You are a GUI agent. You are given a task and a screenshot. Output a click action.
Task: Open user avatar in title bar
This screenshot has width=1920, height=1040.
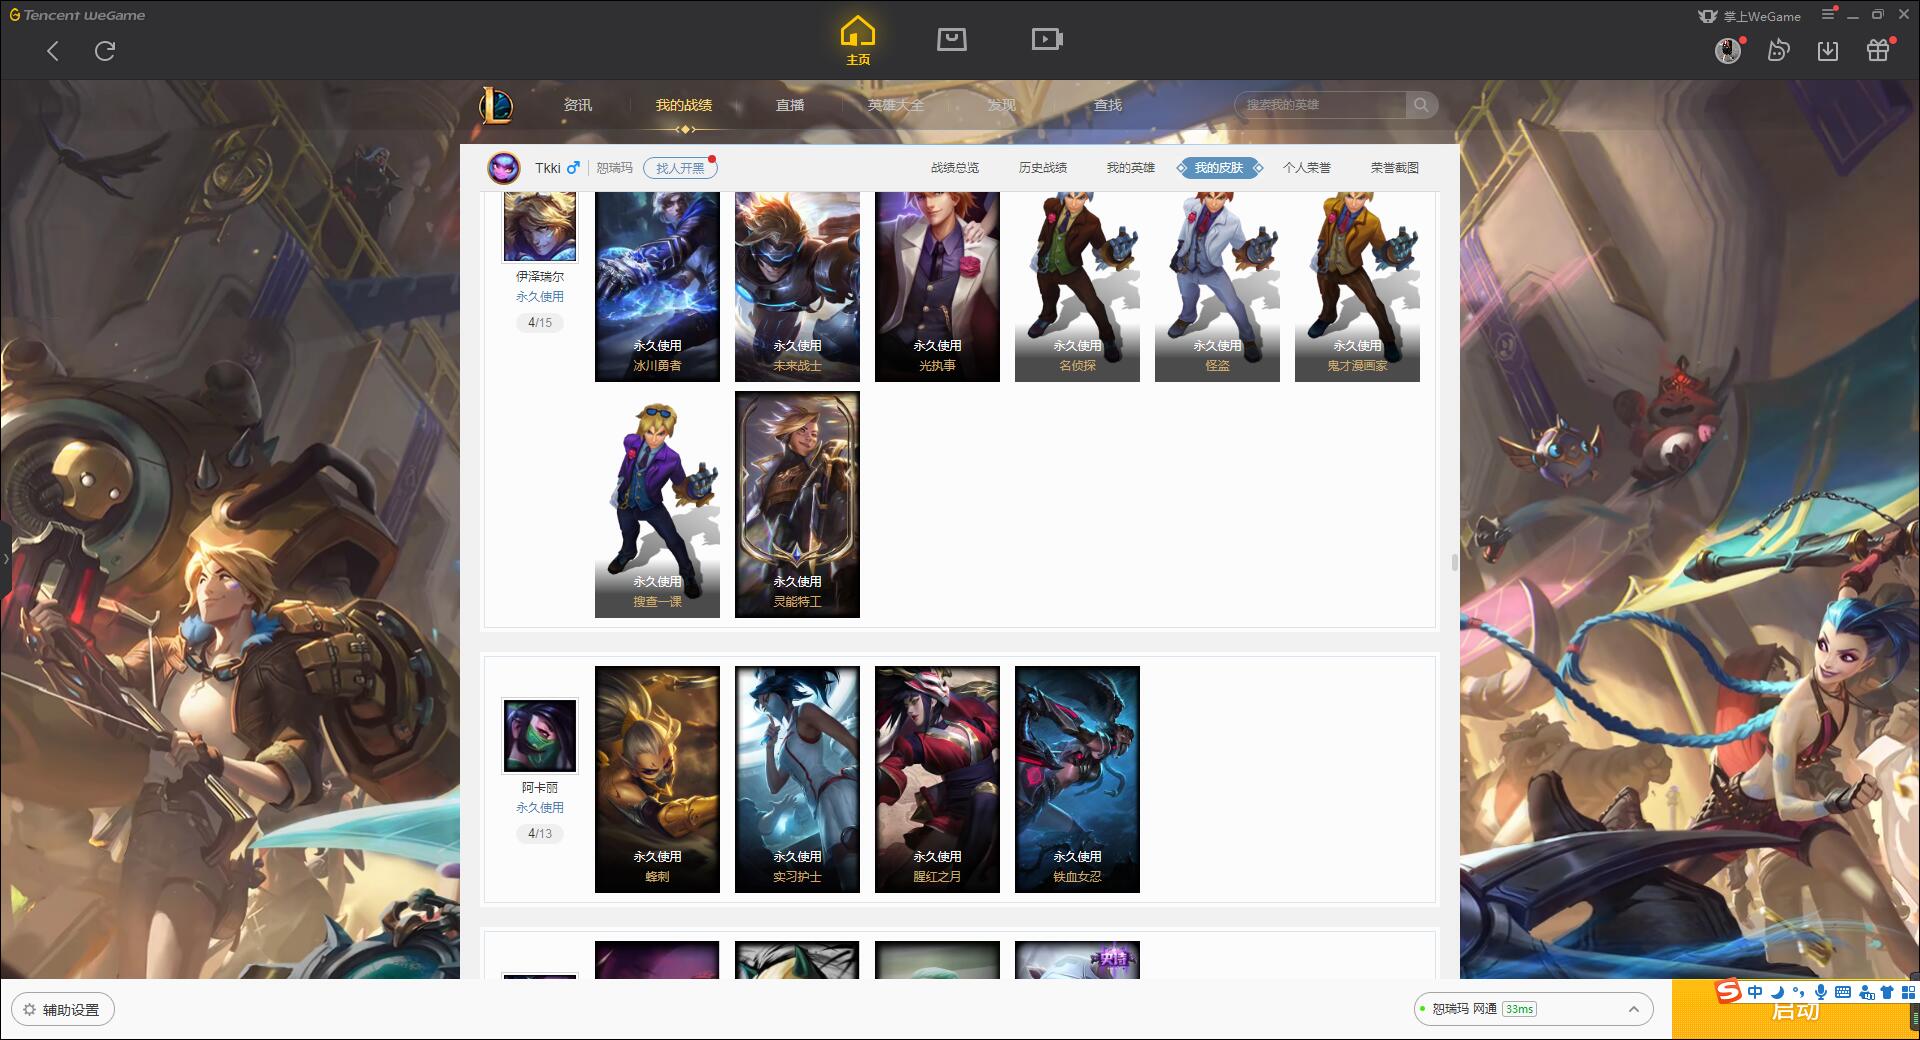[1728, 50]
